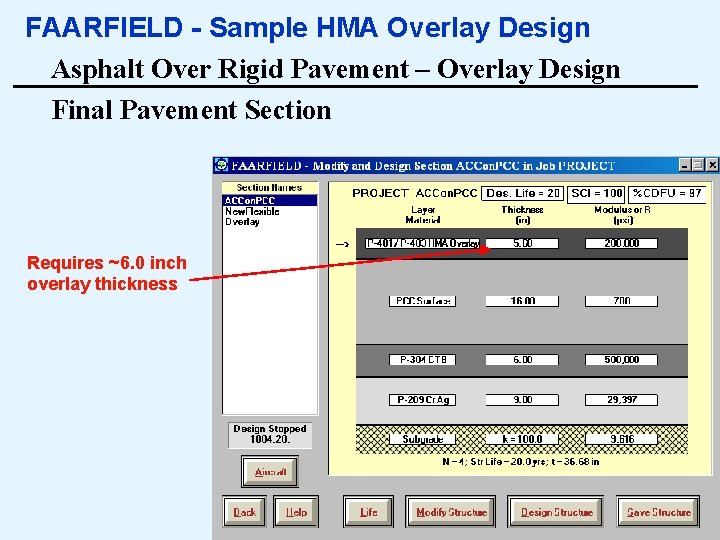Click overlay modulus 200,000 field
This screenshot has height=540, width=720.
click(621, 243)
